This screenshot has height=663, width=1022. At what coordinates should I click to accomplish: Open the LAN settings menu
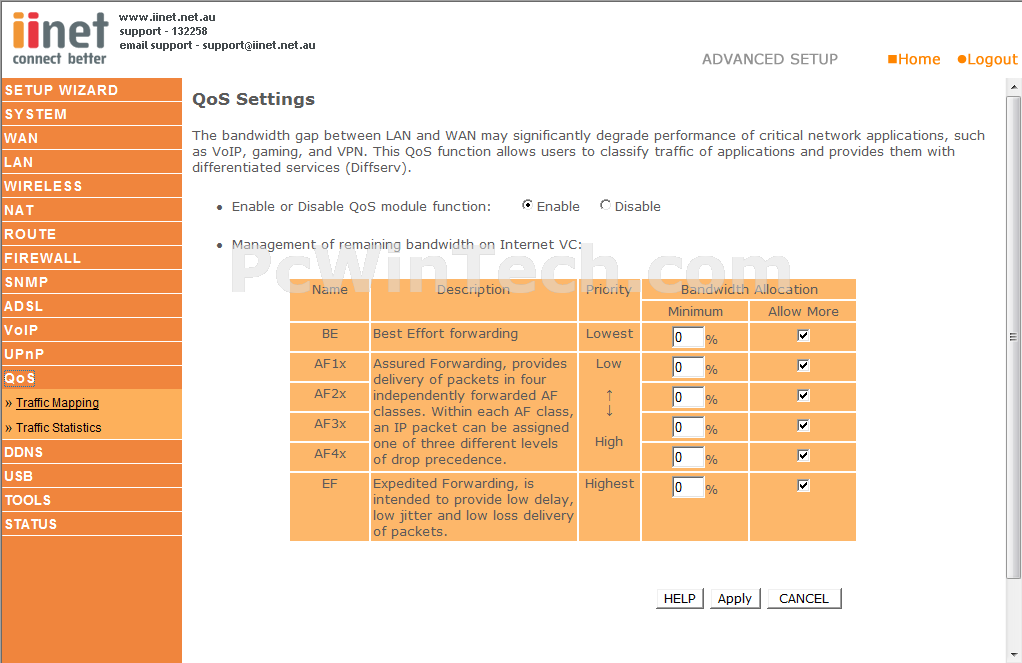click(91, 162)
